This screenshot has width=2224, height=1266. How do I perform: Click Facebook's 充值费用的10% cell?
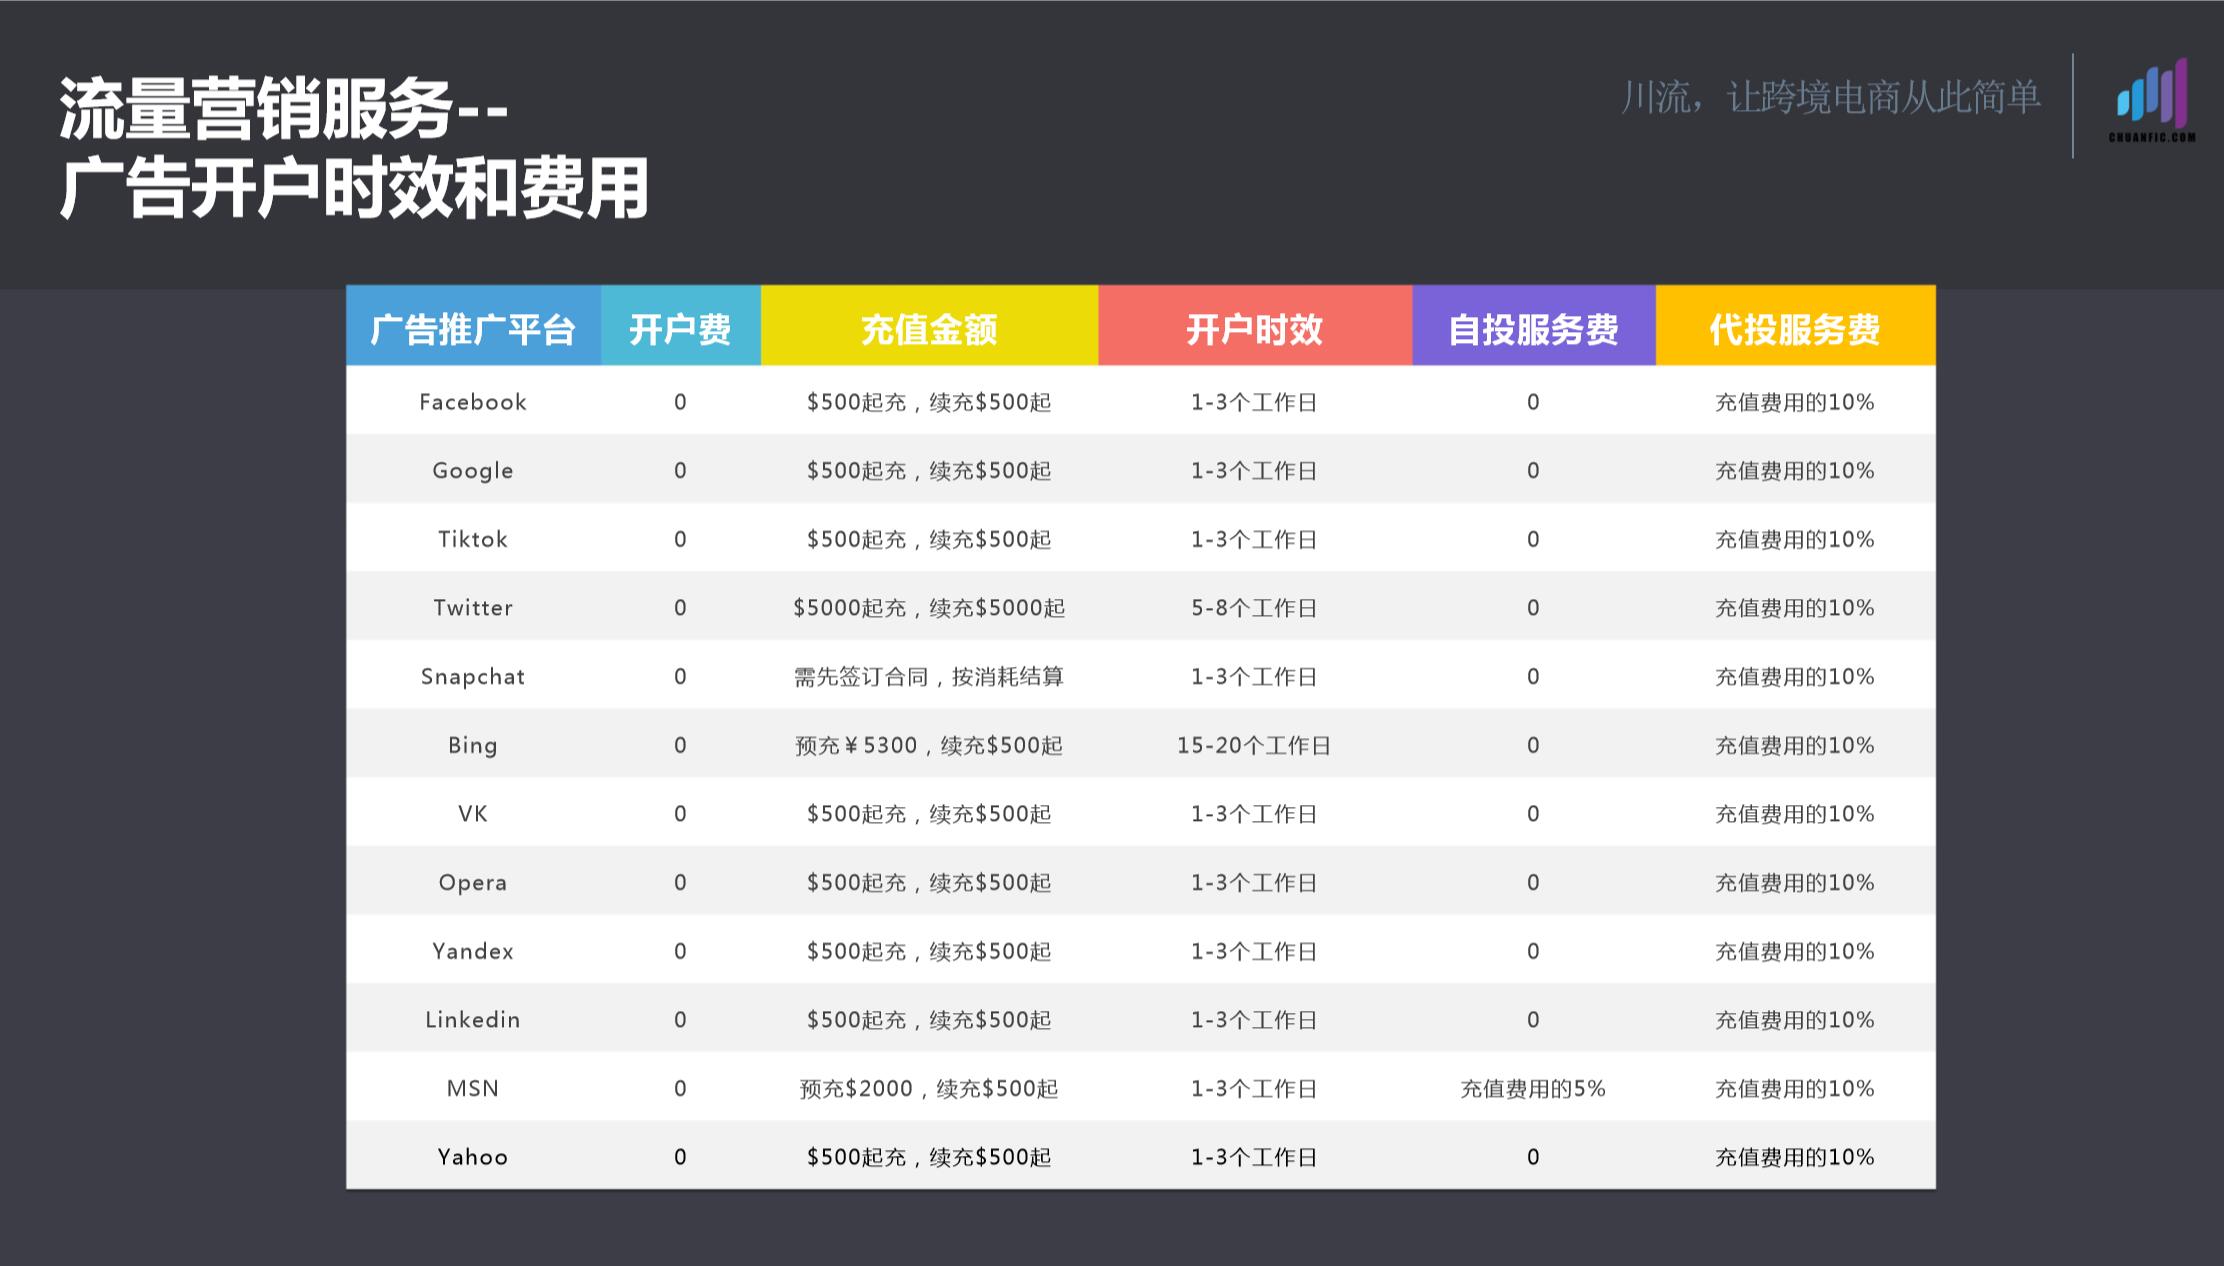point(1796,402)
